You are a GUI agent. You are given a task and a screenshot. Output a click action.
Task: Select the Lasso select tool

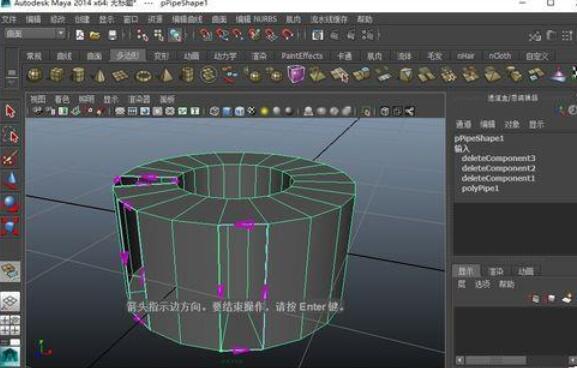11,136
